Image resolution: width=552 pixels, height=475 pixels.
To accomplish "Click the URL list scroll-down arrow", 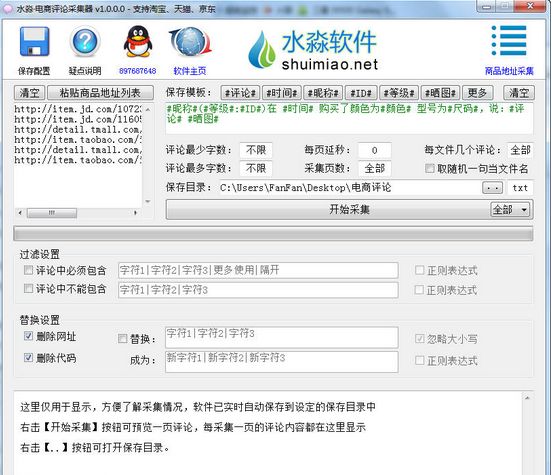I will 148,201.
